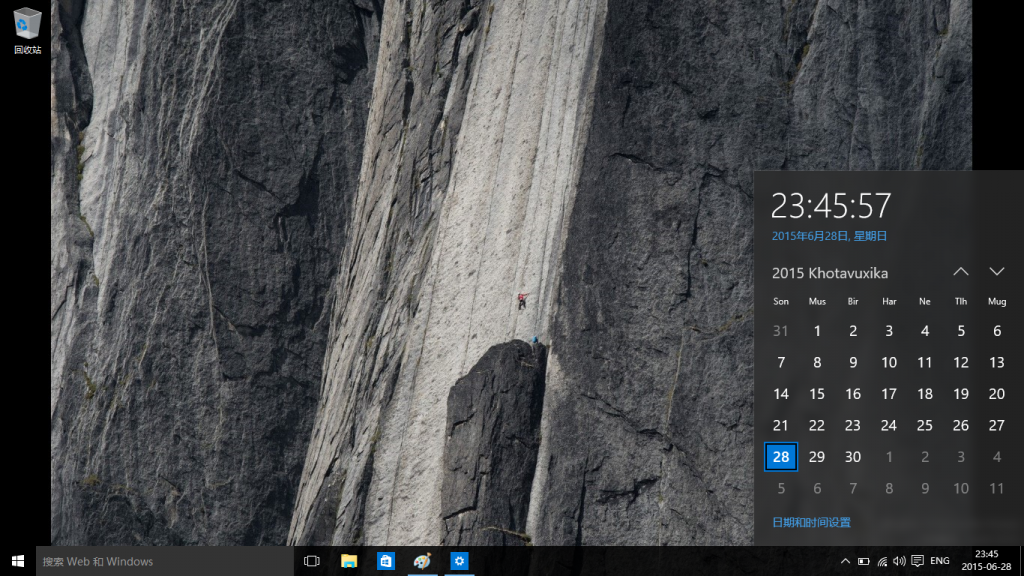Click the large 23:45:57 clock
Screen dimensions: 1024x576
(x=831, y=206)
